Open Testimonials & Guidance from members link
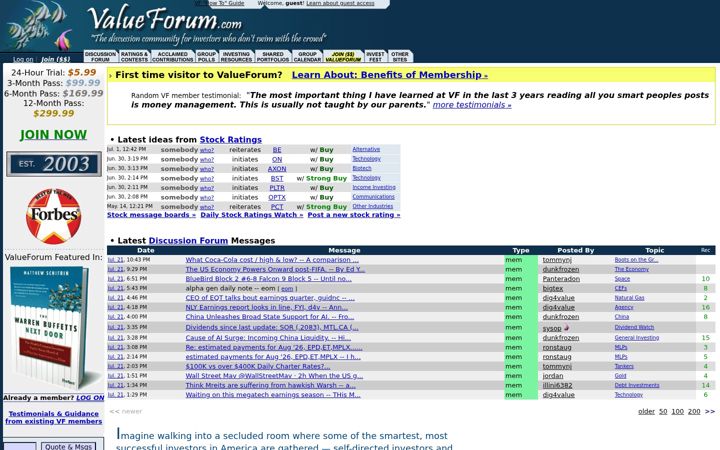Viewport: 720px width, 450px height. coord(54,417)
